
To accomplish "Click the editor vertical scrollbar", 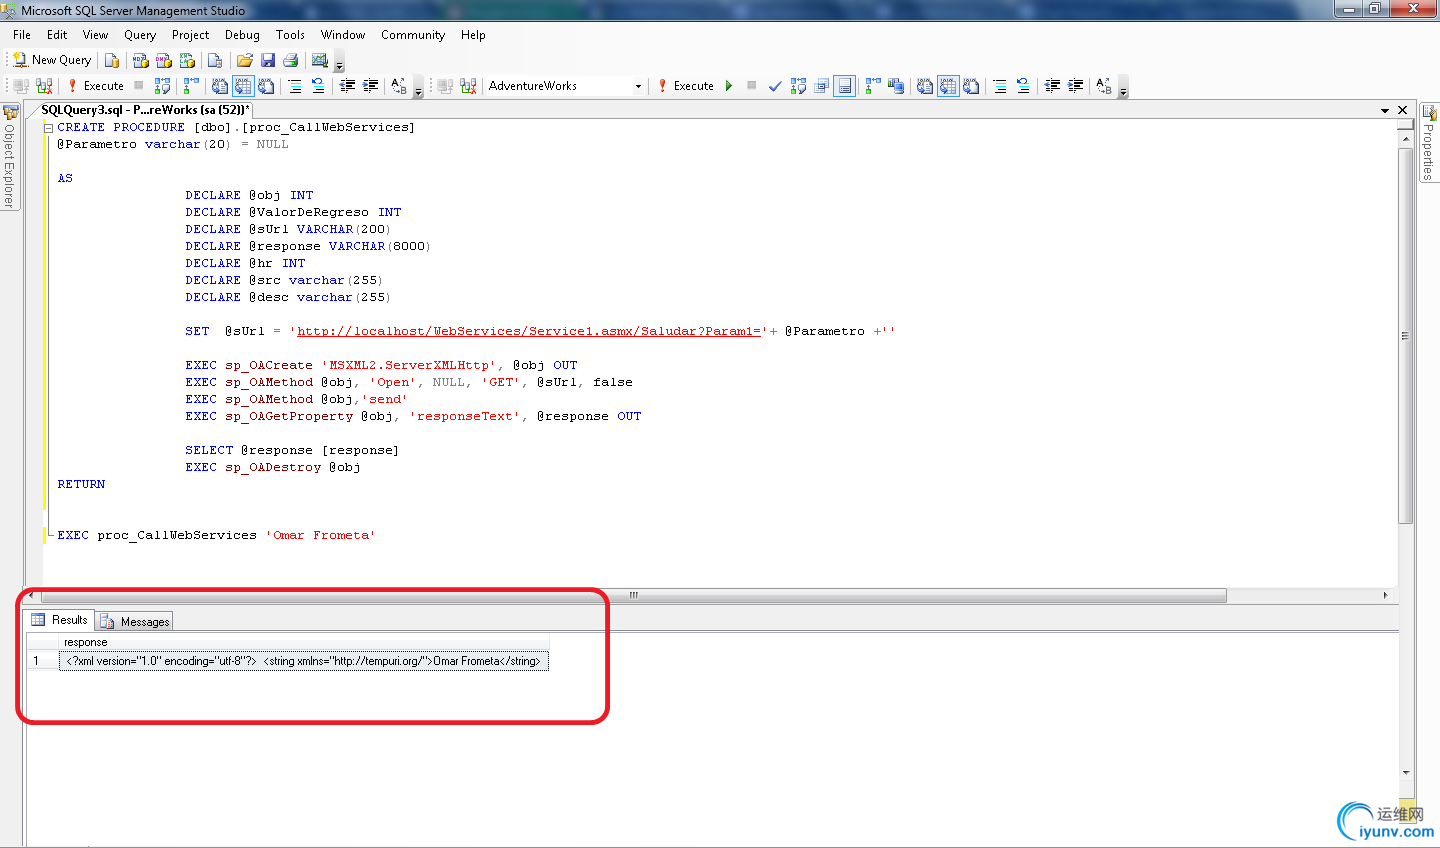I will click(x=1406, y=336).
